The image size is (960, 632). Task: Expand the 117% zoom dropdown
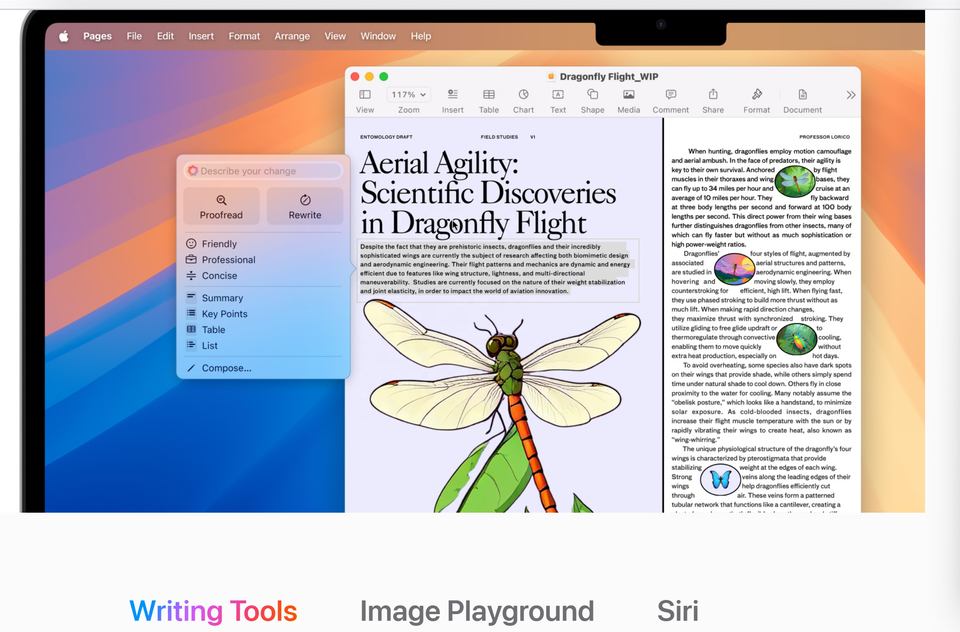click(x=408, y=95)
